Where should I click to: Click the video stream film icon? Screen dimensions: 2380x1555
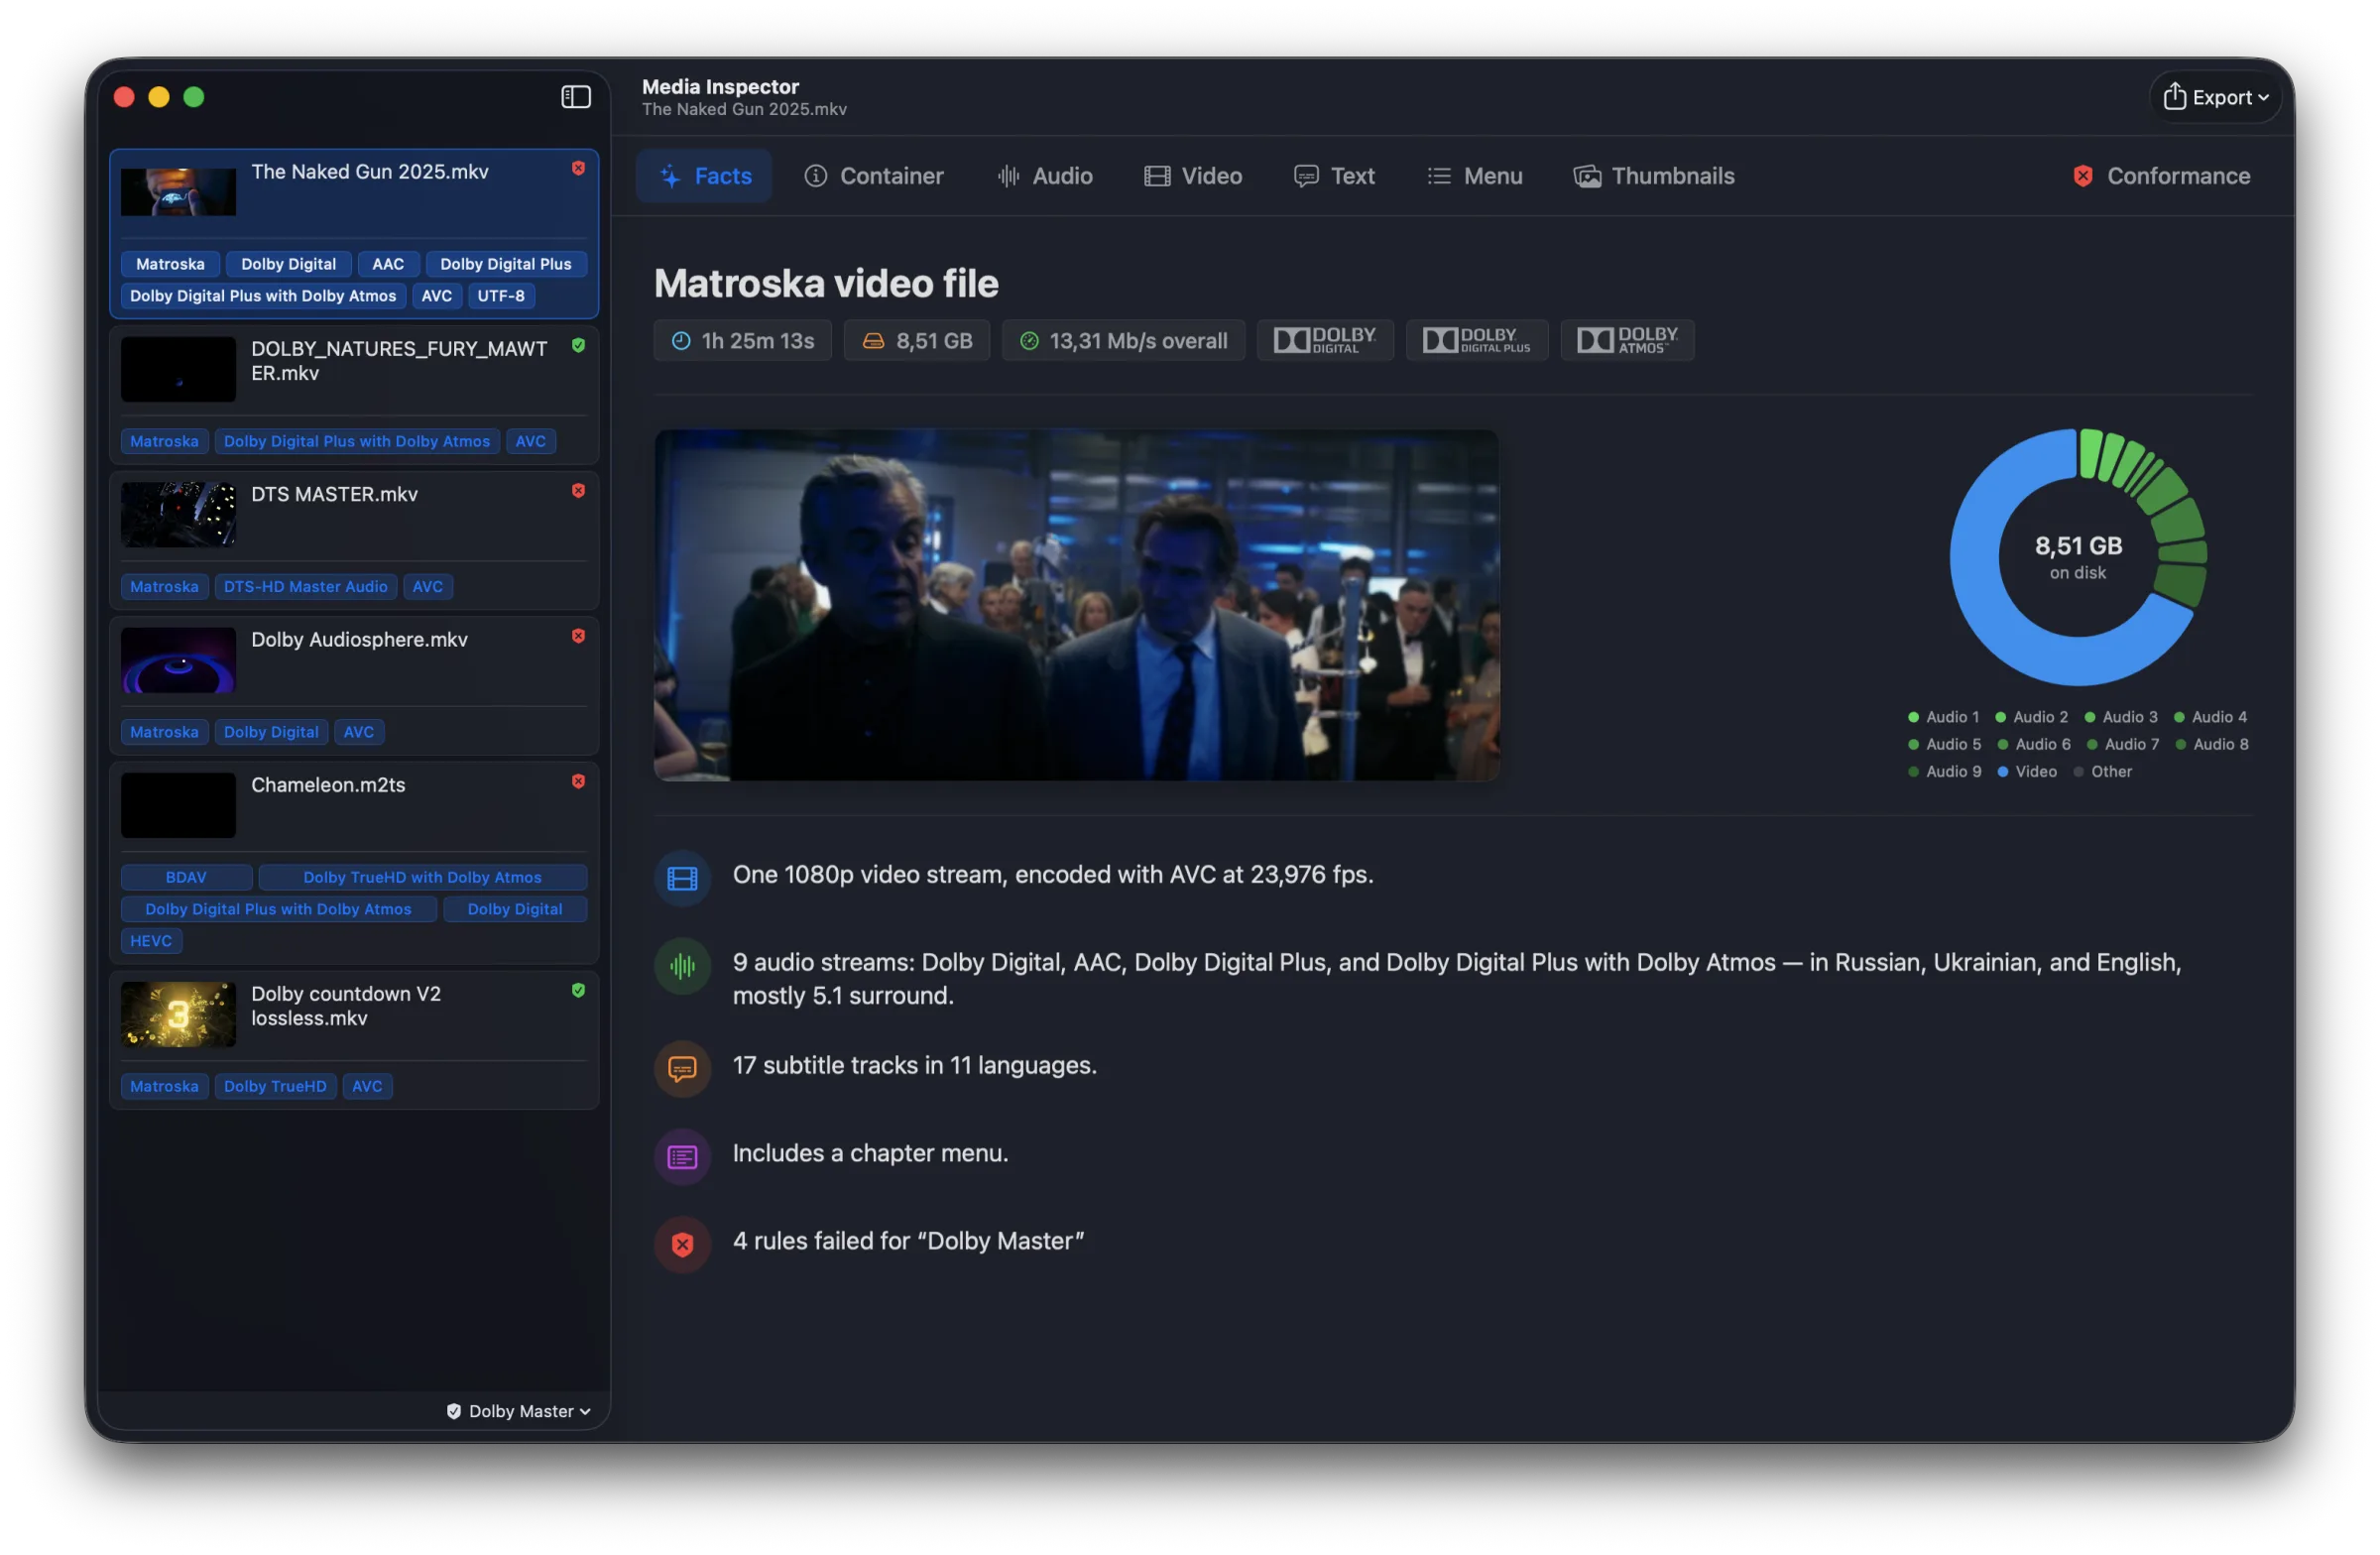click(x=682, y=878)
